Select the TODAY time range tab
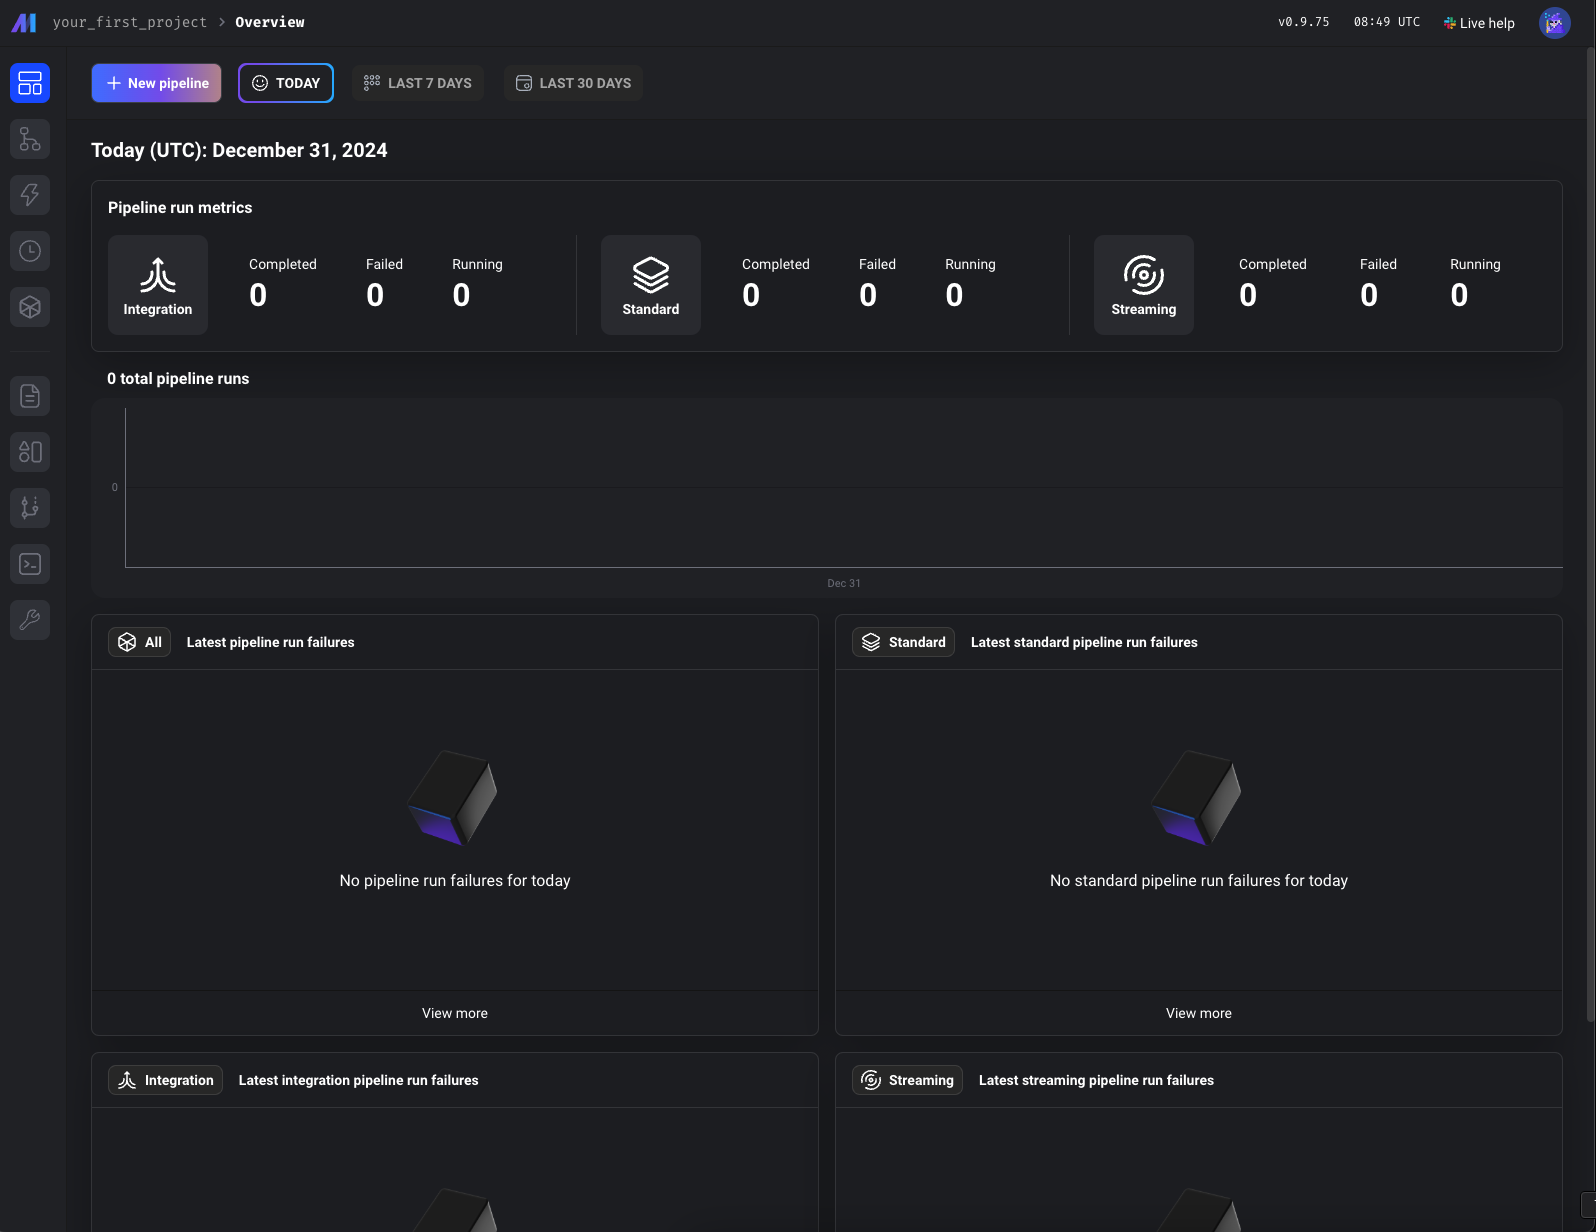 point(286,83)
